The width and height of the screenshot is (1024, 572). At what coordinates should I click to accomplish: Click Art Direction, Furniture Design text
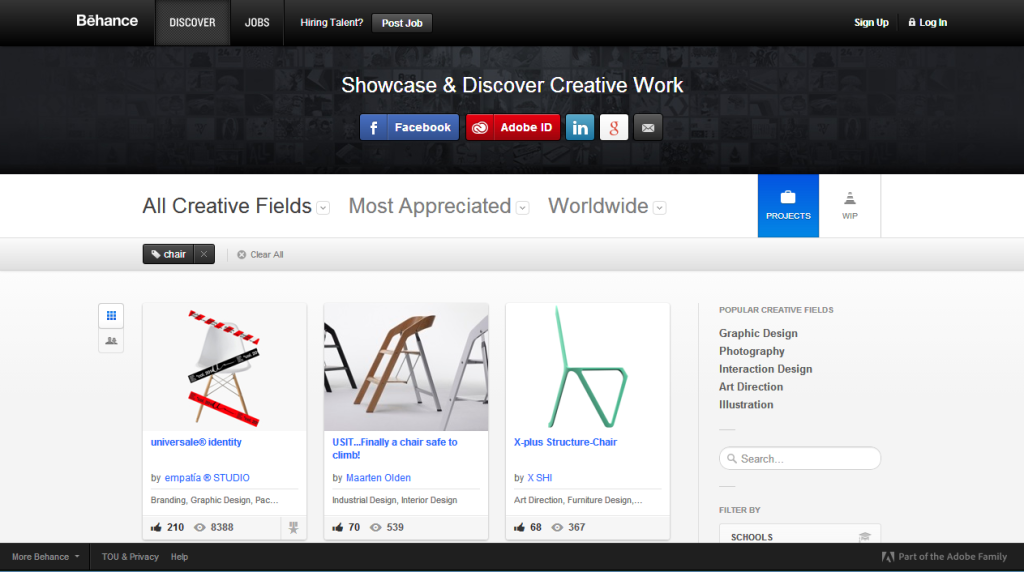(578, 500)
